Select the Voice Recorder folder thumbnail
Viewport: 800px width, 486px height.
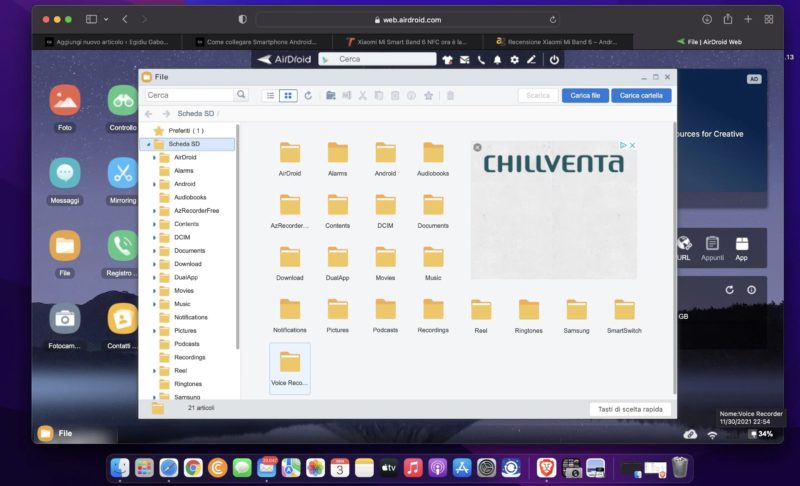(290, 367)
